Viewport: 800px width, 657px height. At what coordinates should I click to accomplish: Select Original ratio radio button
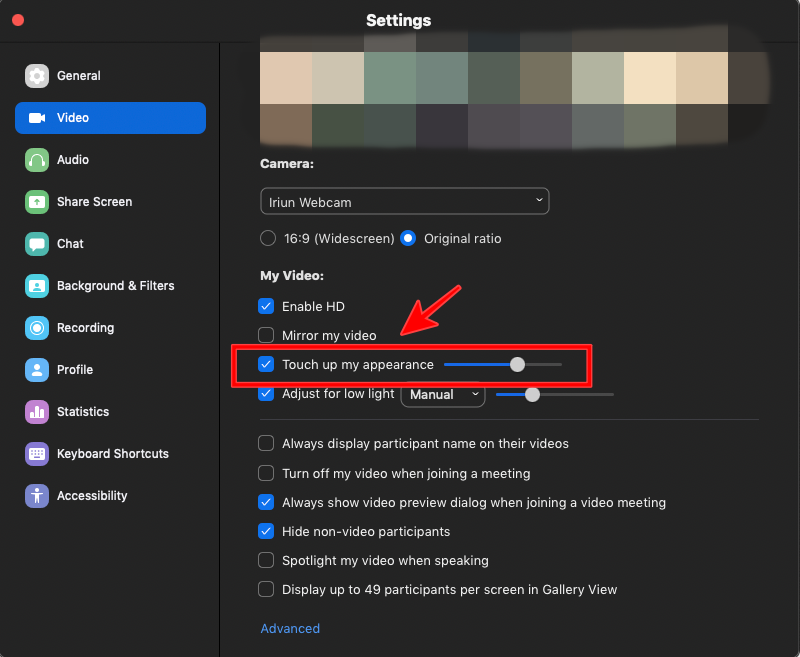(x=408, y=238)
